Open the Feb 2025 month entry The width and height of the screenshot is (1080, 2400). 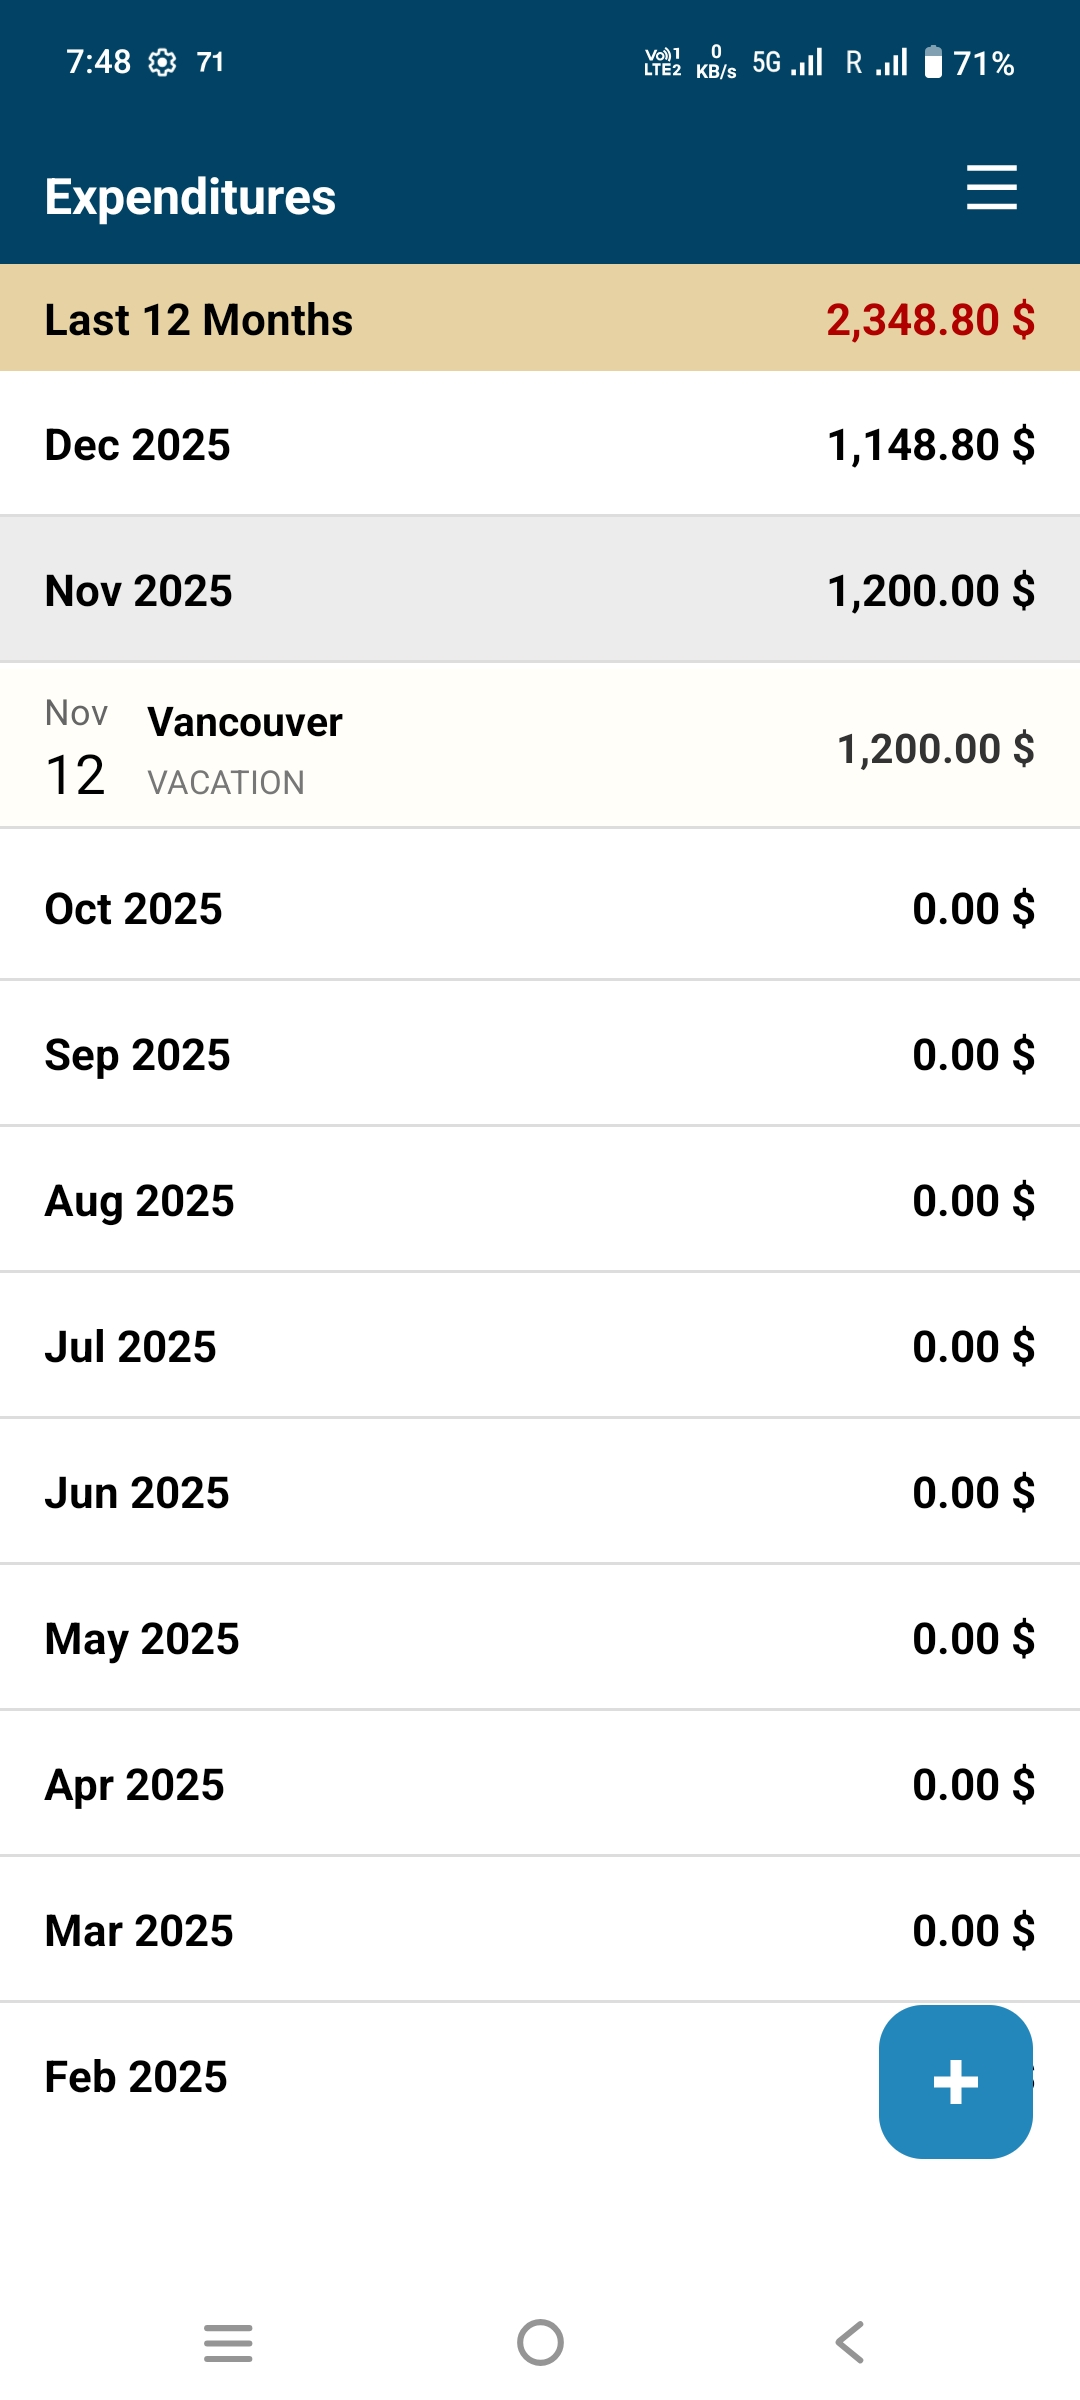point(440,2076)
